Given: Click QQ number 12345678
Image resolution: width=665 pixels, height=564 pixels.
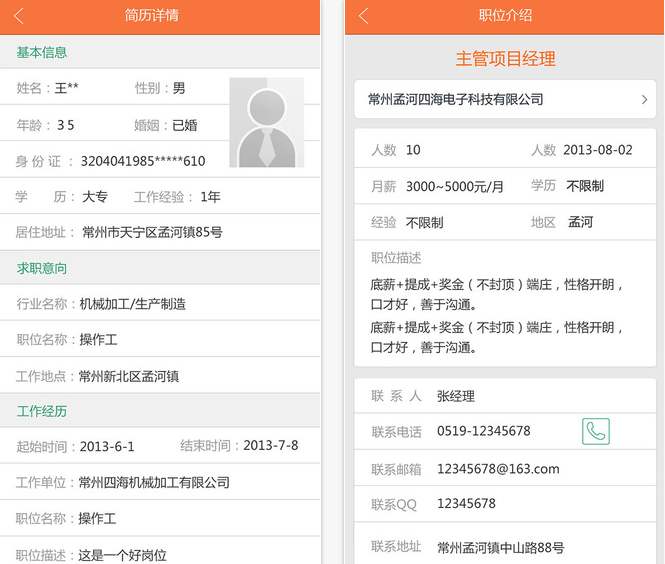Looking at the screenshot, I should click(x=466, y=504).
